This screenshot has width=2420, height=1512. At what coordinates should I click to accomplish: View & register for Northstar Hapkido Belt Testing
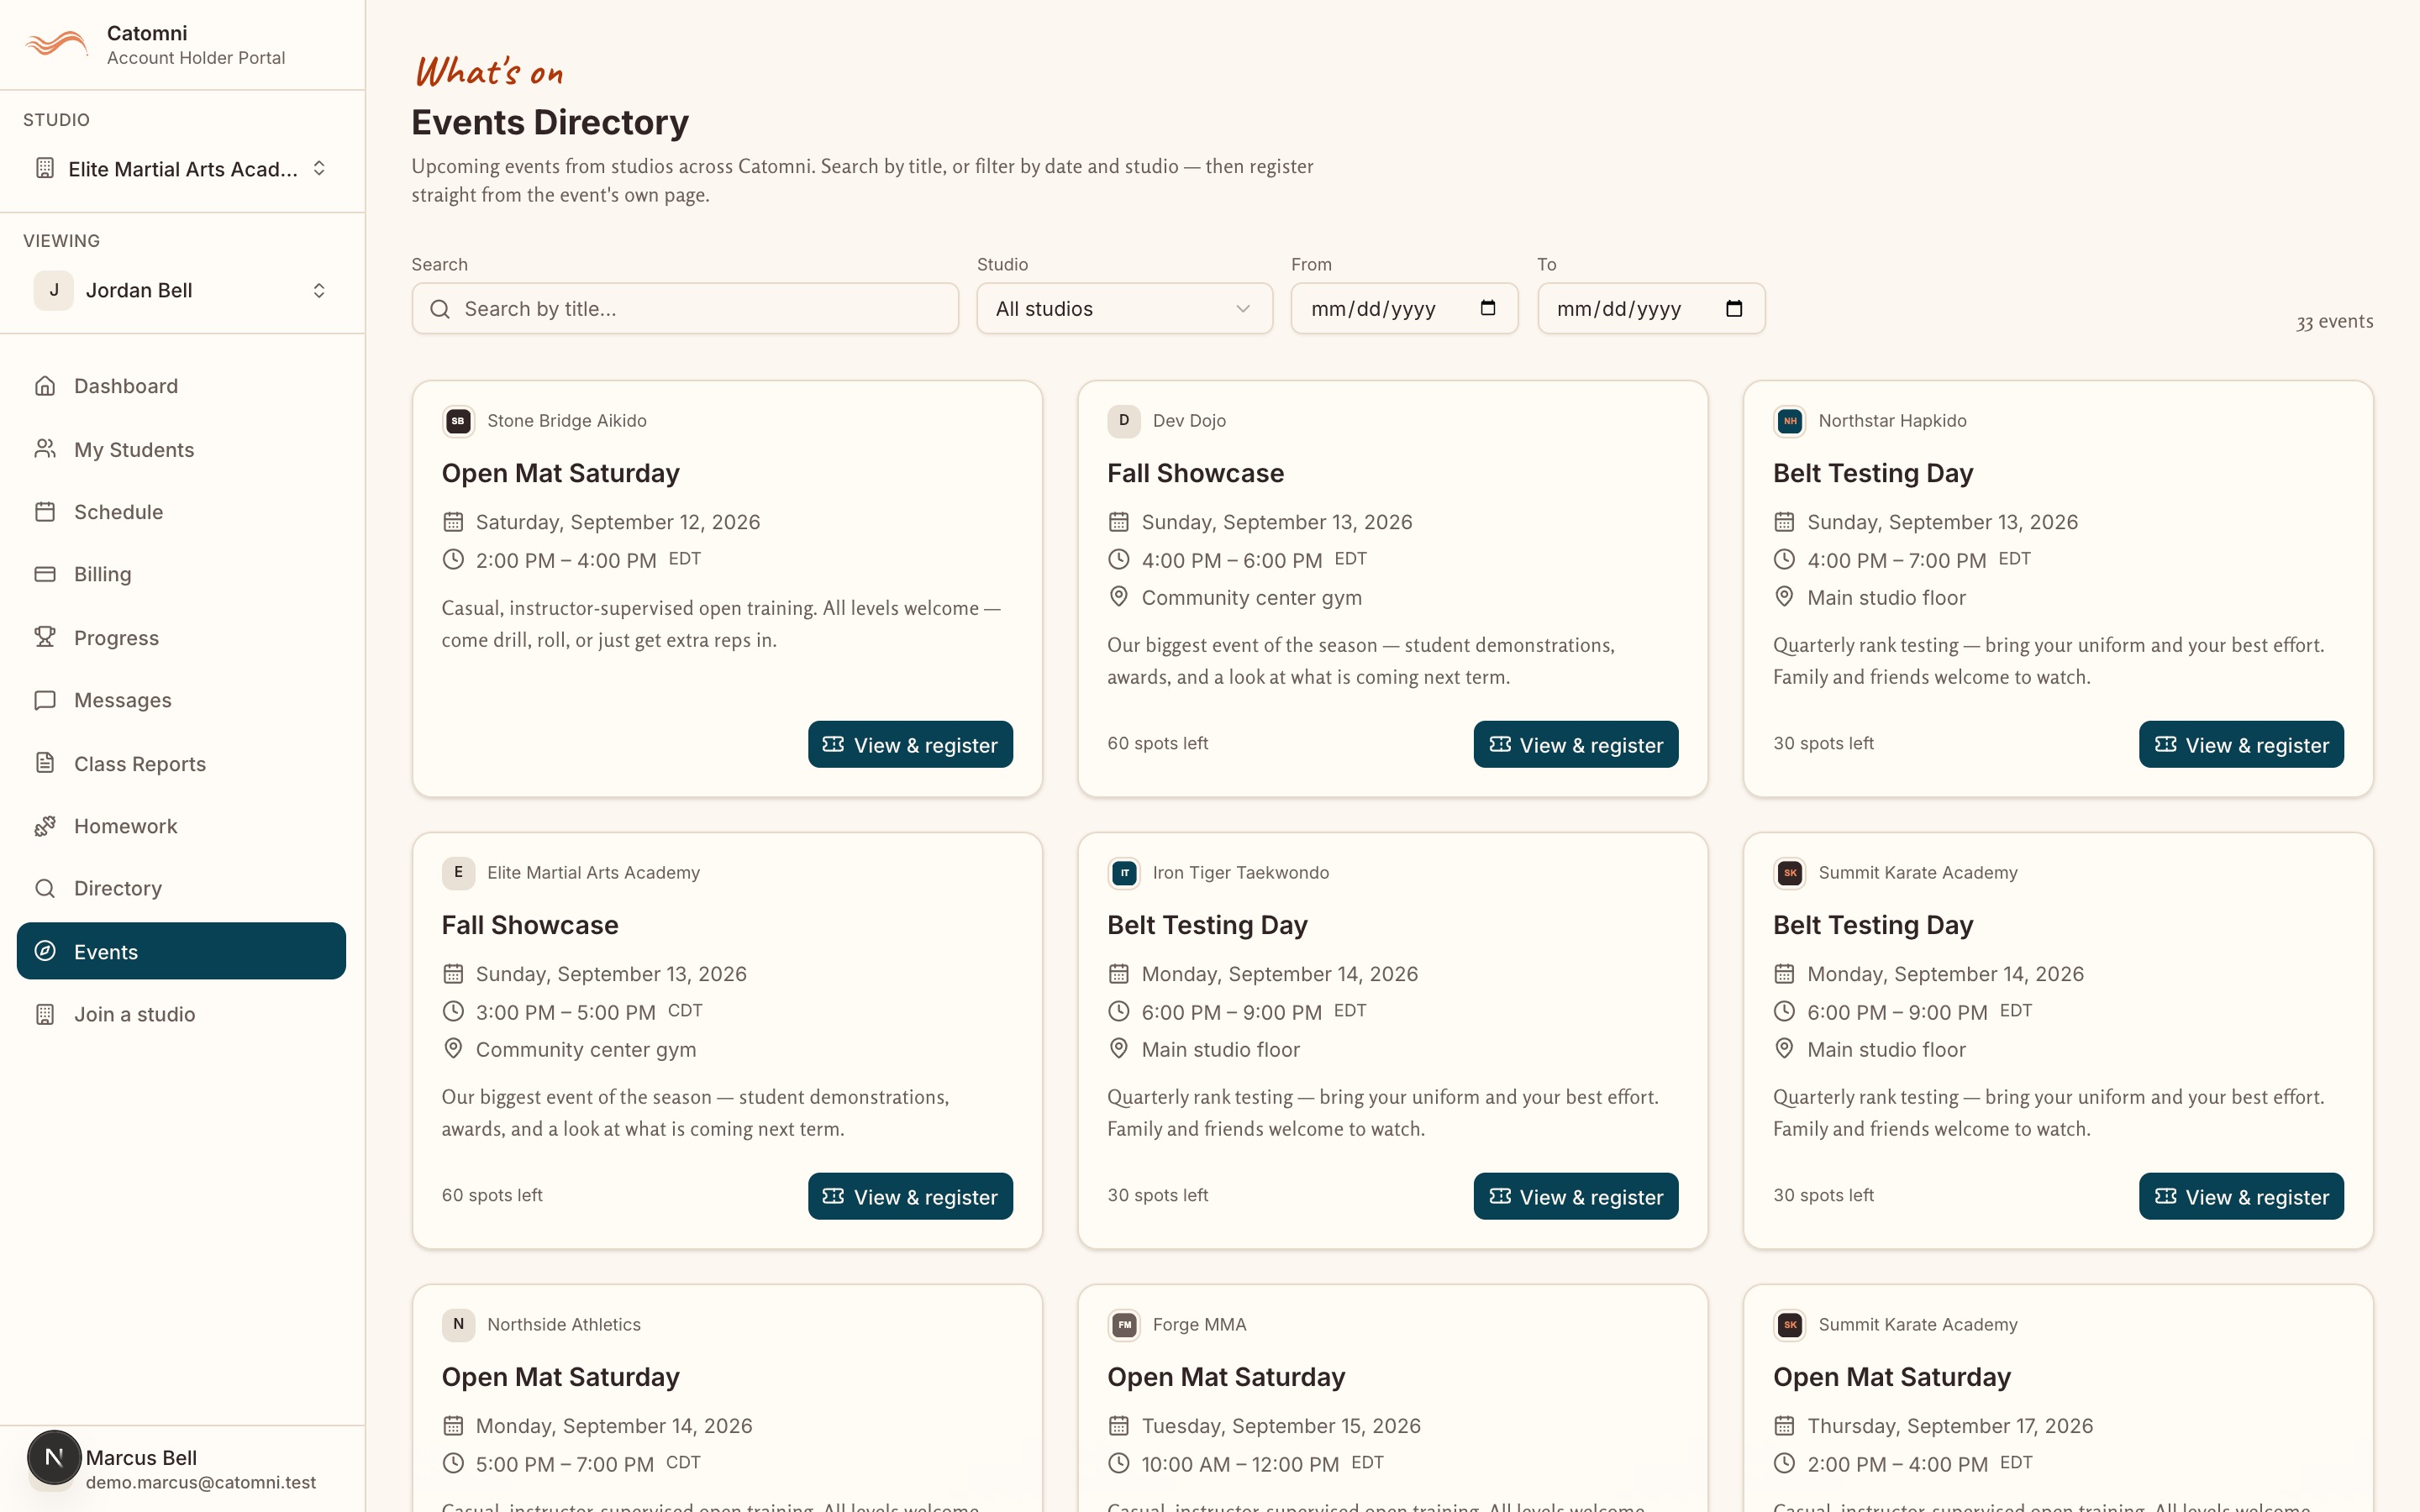(x=2241, y=744)
